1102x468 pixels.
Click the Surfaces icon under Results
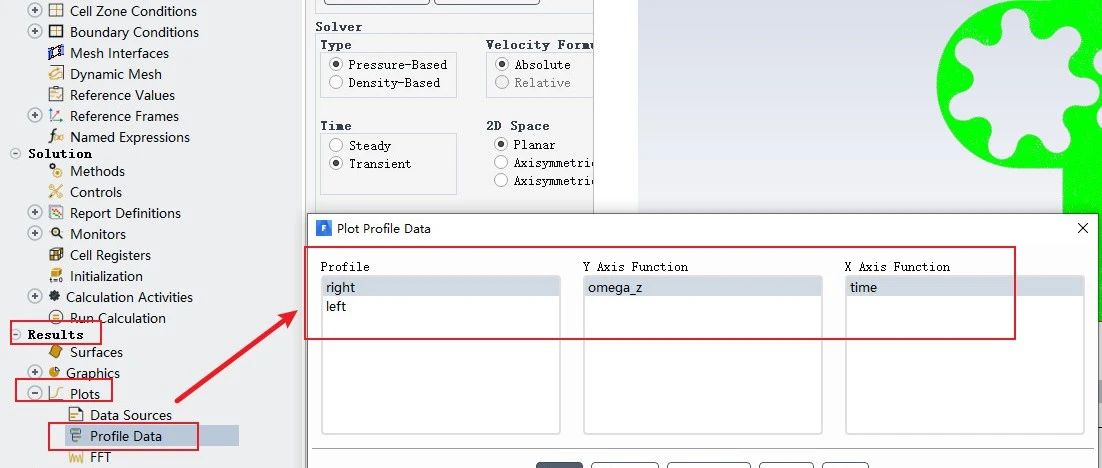(56, 352)
